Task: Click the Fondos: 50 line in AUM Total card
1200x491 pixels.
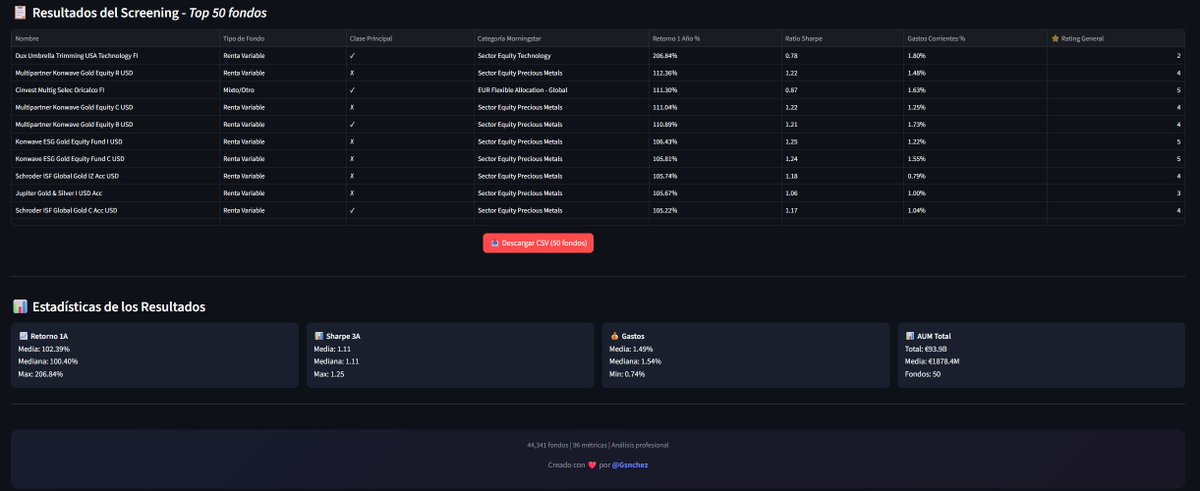Action: click(923, 374)
